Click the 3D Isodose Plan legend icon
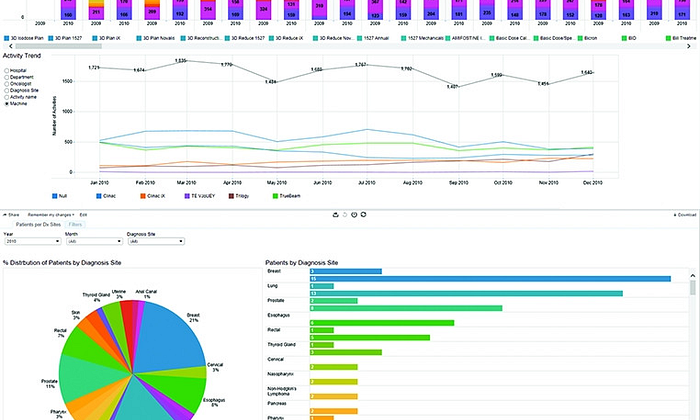Screen dimensions: 700x420 [x=7, y=37]
